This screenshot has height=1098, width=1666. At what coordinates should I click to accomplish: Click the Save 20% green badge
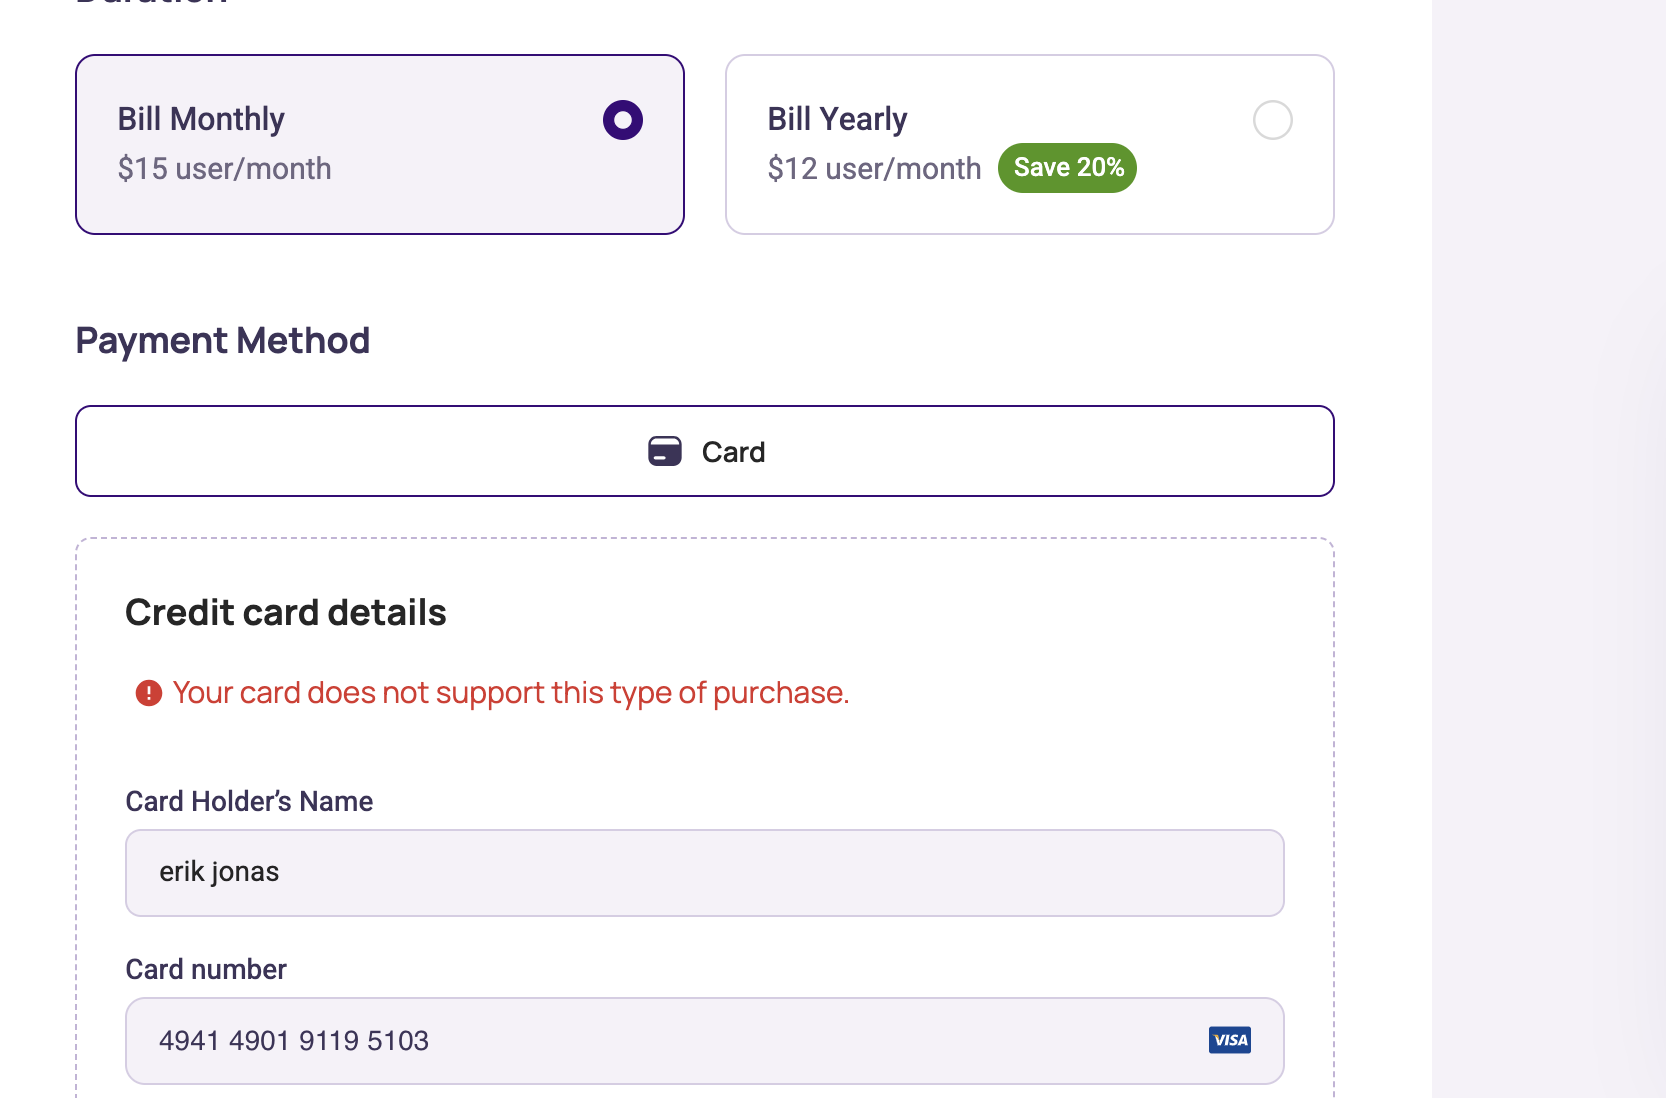click(x=1067, y=168)
